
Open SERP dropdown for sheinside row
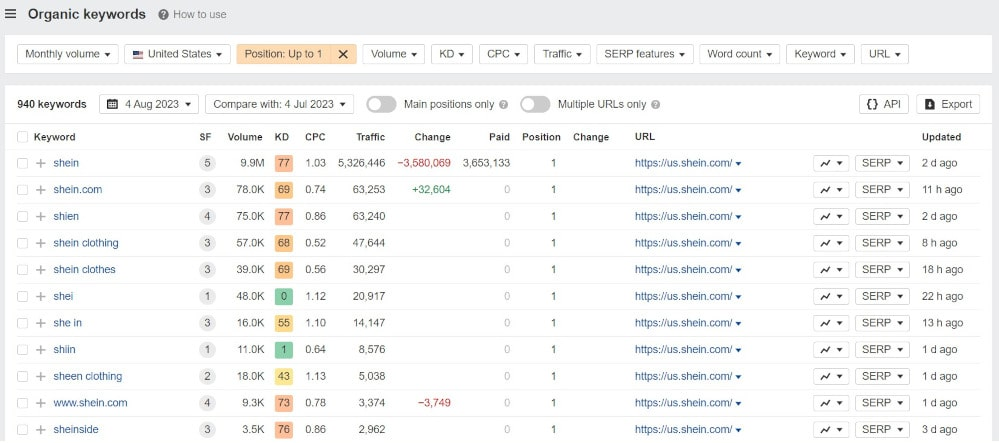[x=882, y=430]
